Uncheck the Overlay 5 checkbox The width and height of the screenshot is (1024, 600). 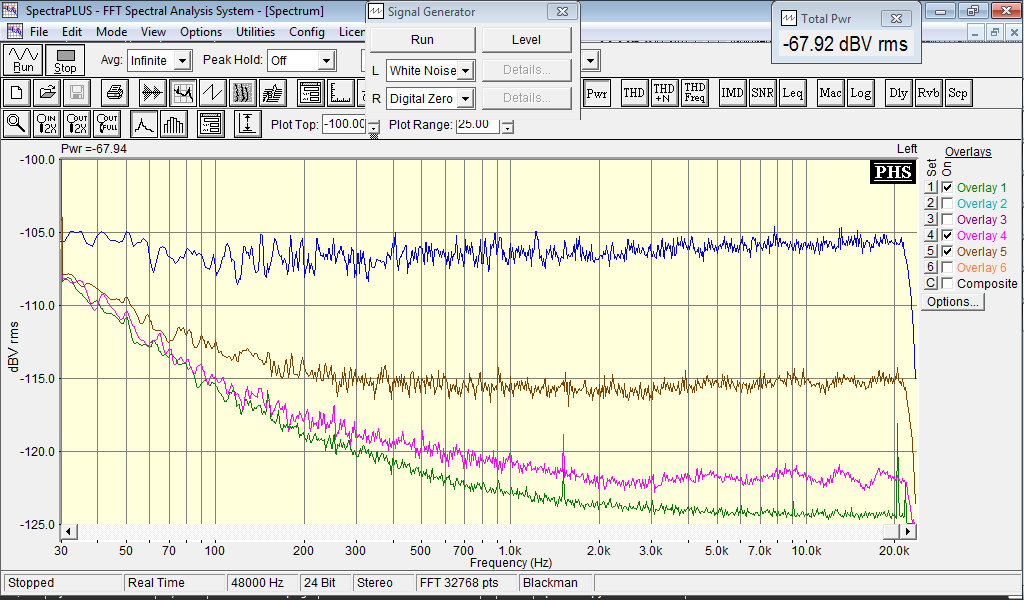point(948,251)
